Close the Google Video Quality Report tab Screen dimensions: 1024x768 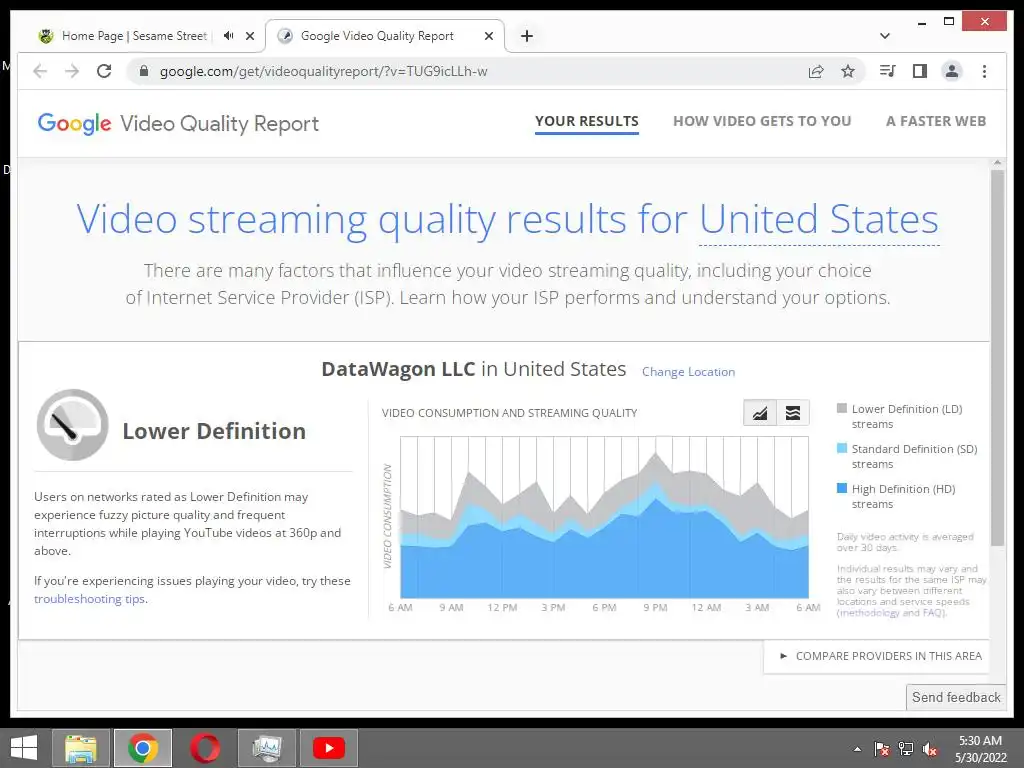pos(488,36)
